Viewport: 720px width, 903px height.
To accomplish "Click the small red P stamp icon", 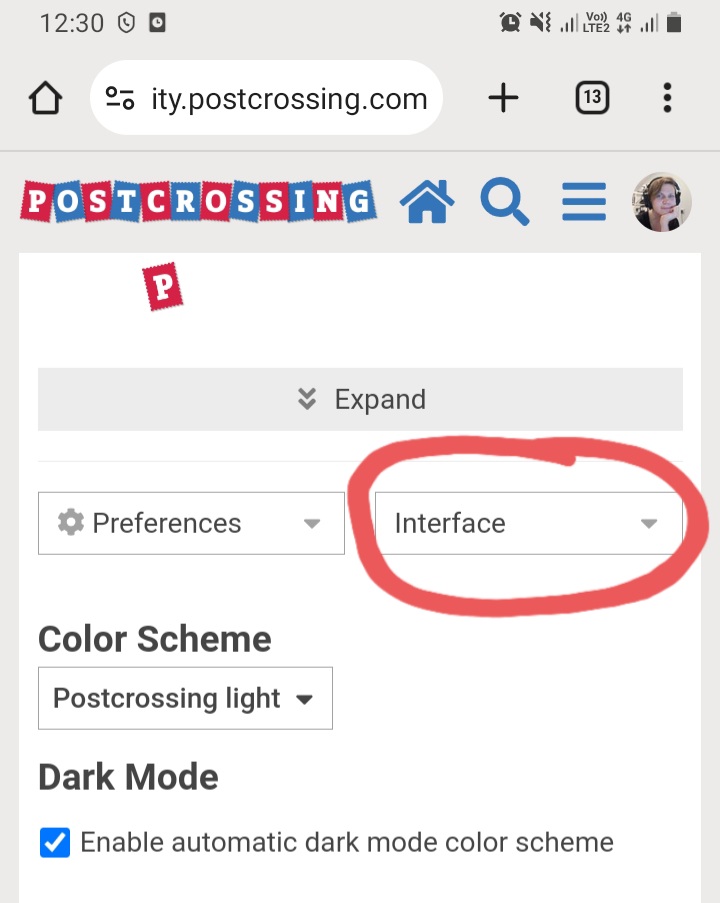I will point(163,286).
